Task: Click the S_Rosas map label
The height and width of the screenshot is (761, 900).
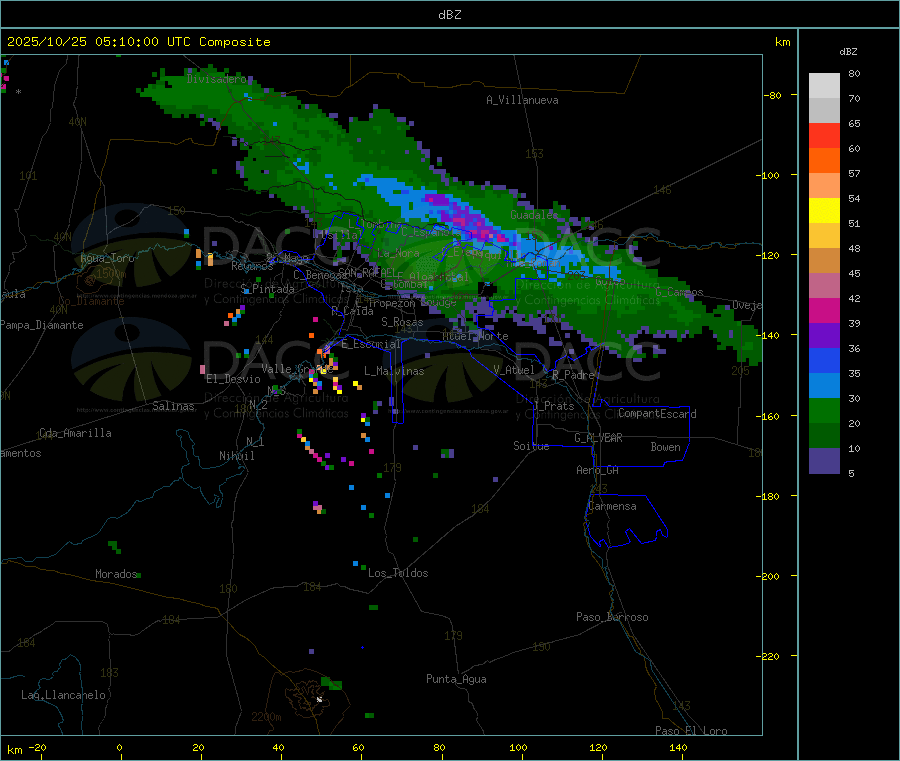Action: click(402, 322)
